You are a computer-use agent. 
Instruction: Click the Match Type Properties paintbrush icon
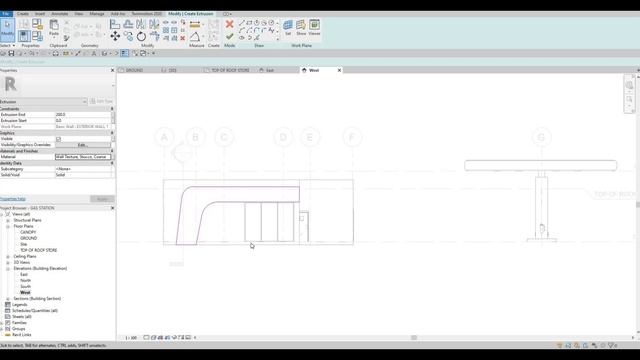pos(67,38)
